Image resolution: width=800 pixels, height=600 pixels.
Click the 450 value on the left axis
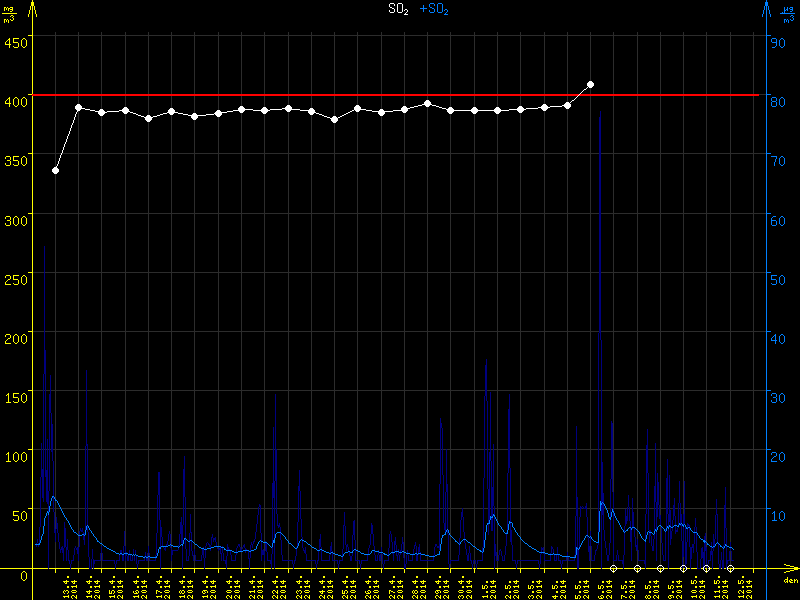coord(16,42)
